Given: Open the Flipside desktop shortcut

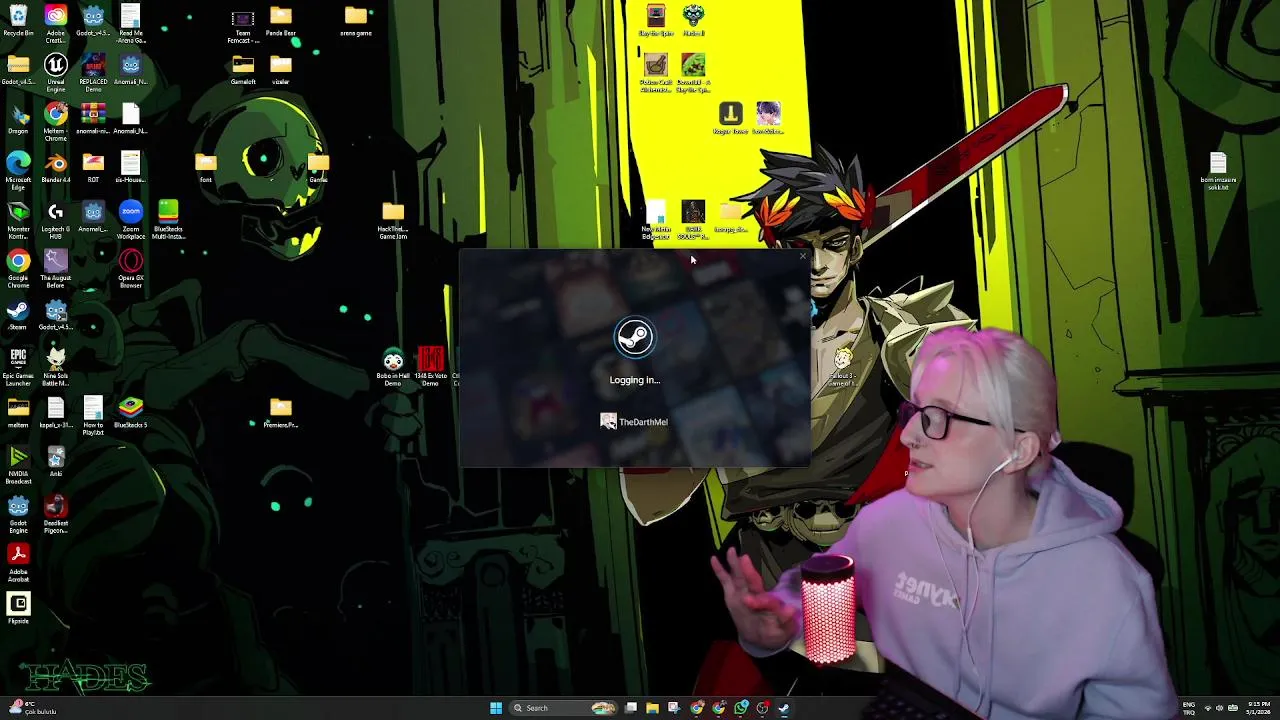Looking at the screenshot, I should (x=18, y=608).
